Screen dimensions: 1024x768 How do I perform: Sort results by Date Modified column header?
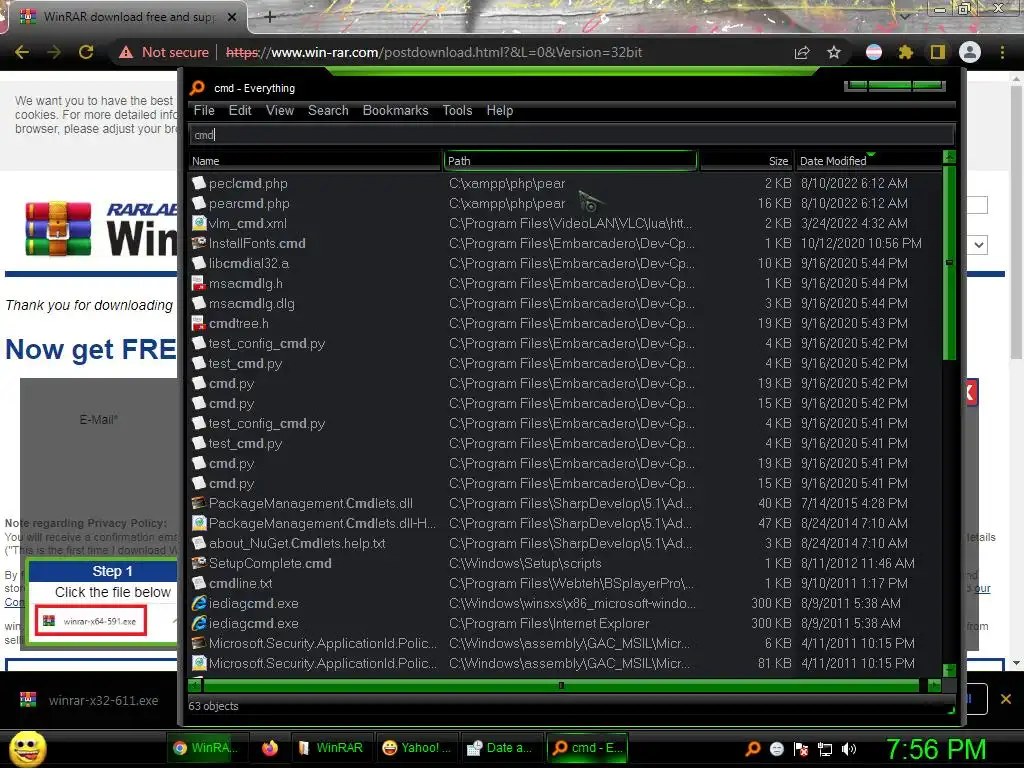(867, 161)
